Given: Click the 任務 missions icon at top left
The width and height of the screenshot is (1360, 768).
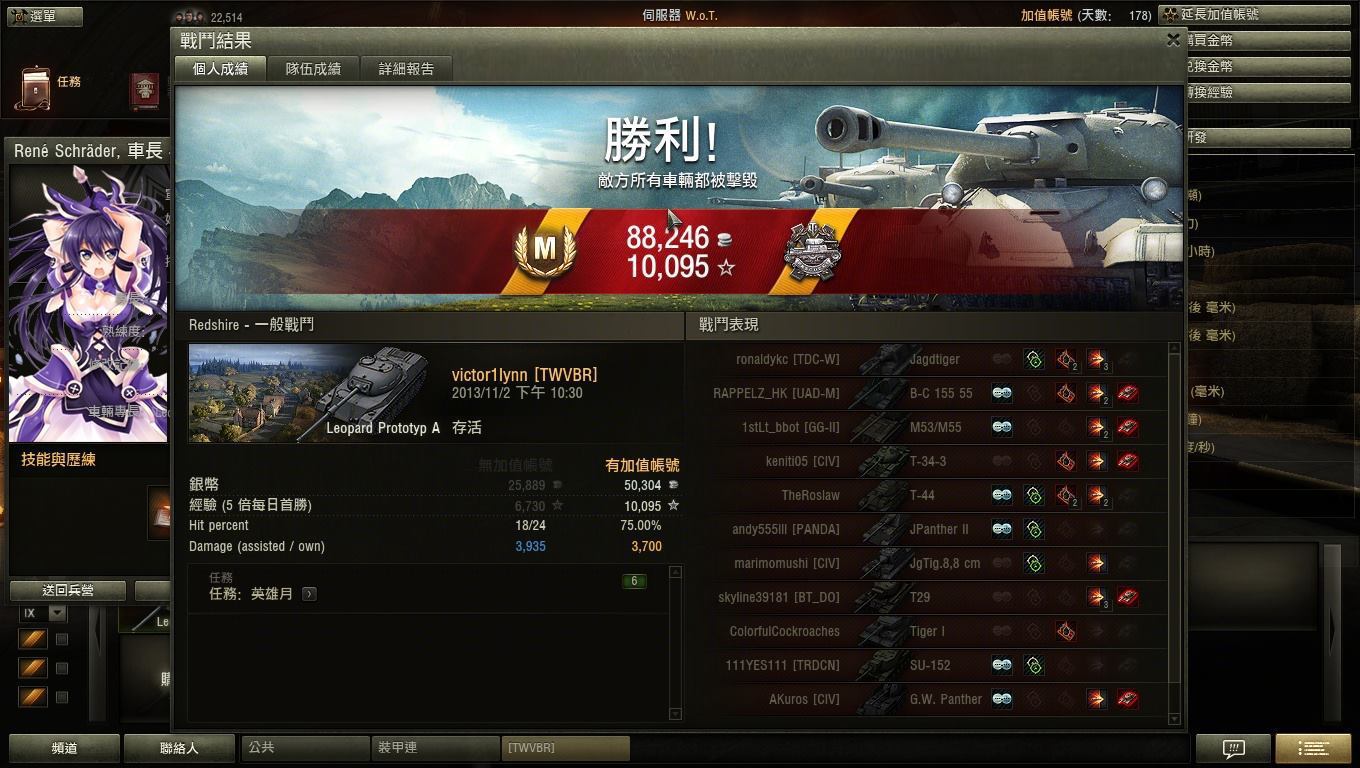Looking at the screenshot, I should [37, 87].
